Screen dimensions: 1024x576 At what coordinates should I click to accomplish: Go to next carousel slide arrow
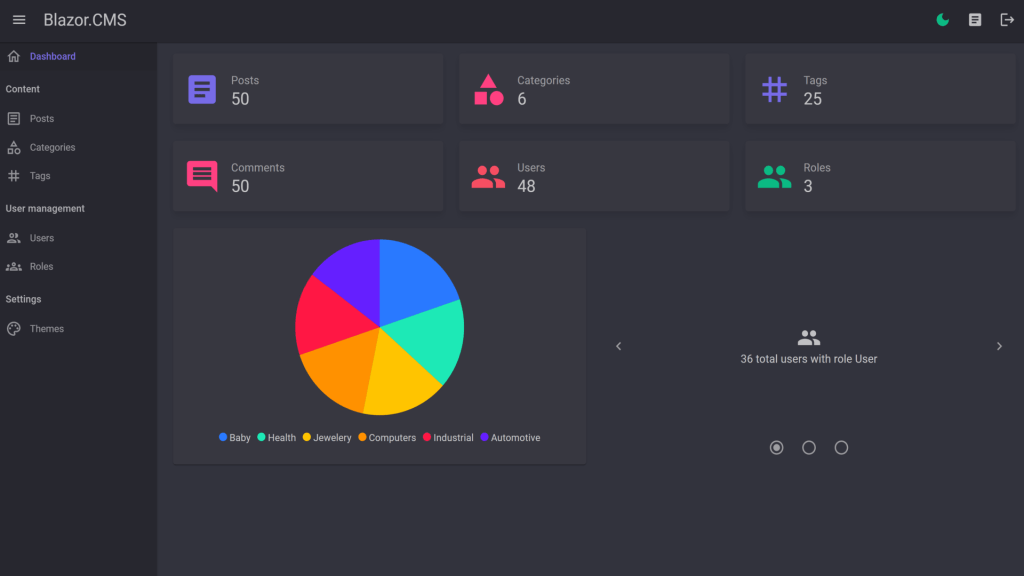pyautogui.click(x=999, y=346)
